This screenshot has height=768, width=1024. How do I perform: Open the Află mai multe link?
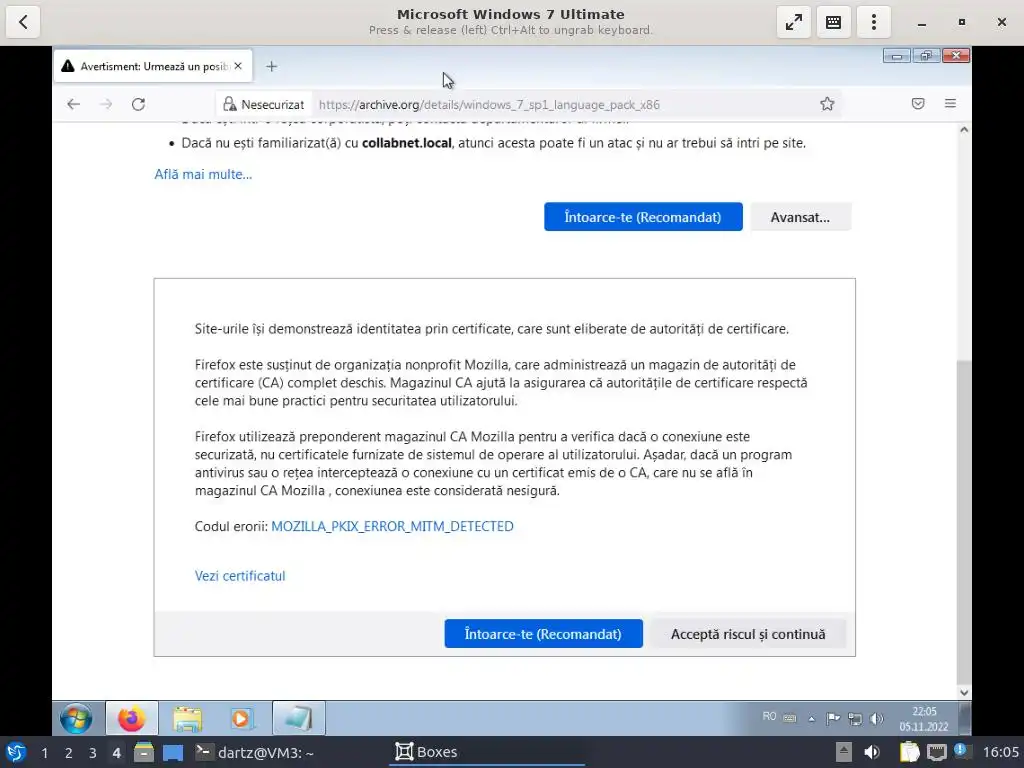pyautogui.click(x=203, y=174)
